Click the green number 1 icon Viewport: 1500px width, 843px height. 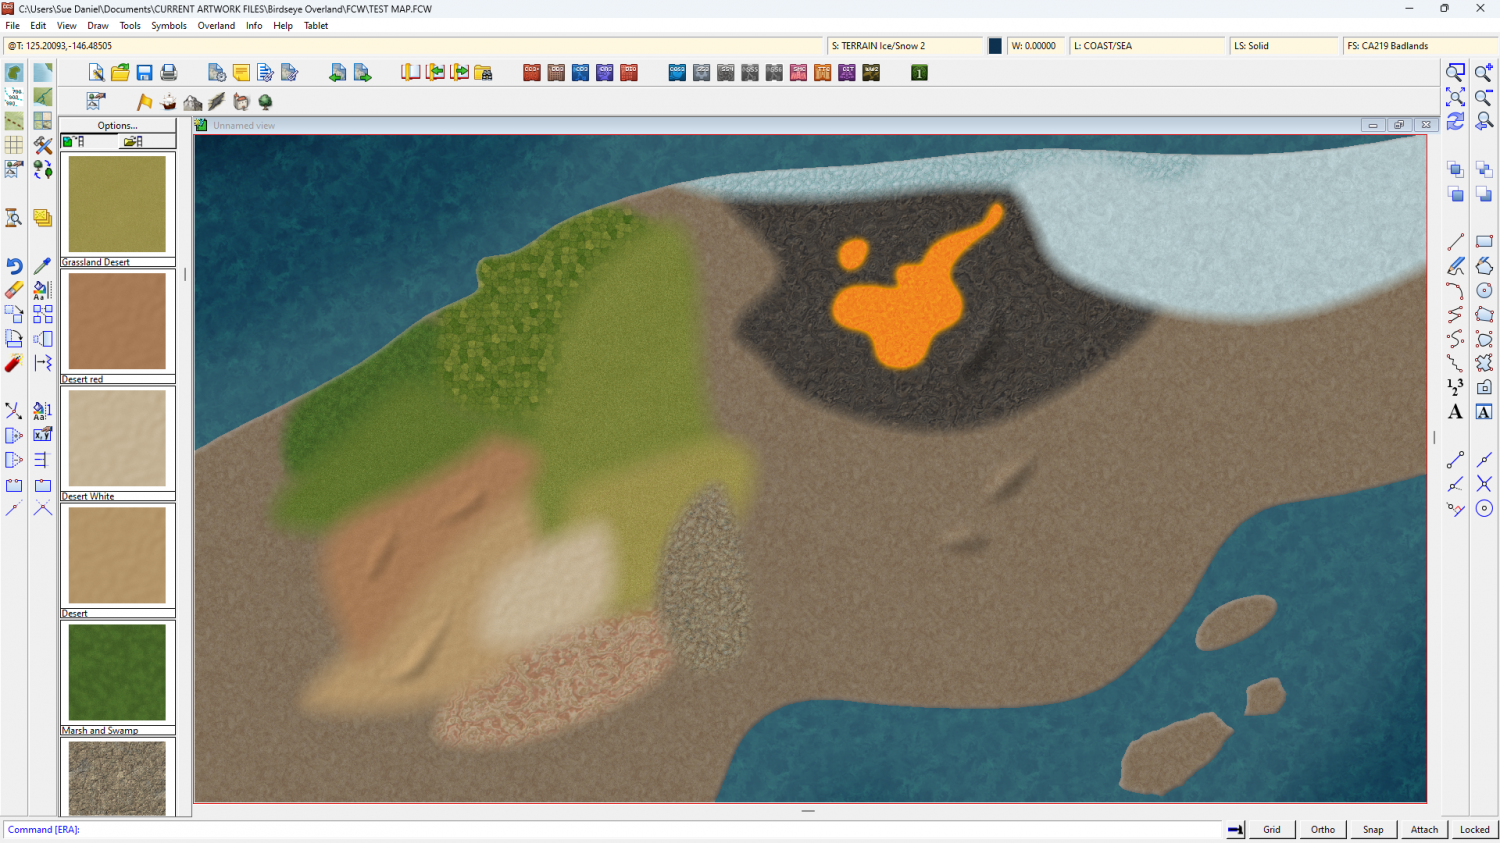(919, 73)
